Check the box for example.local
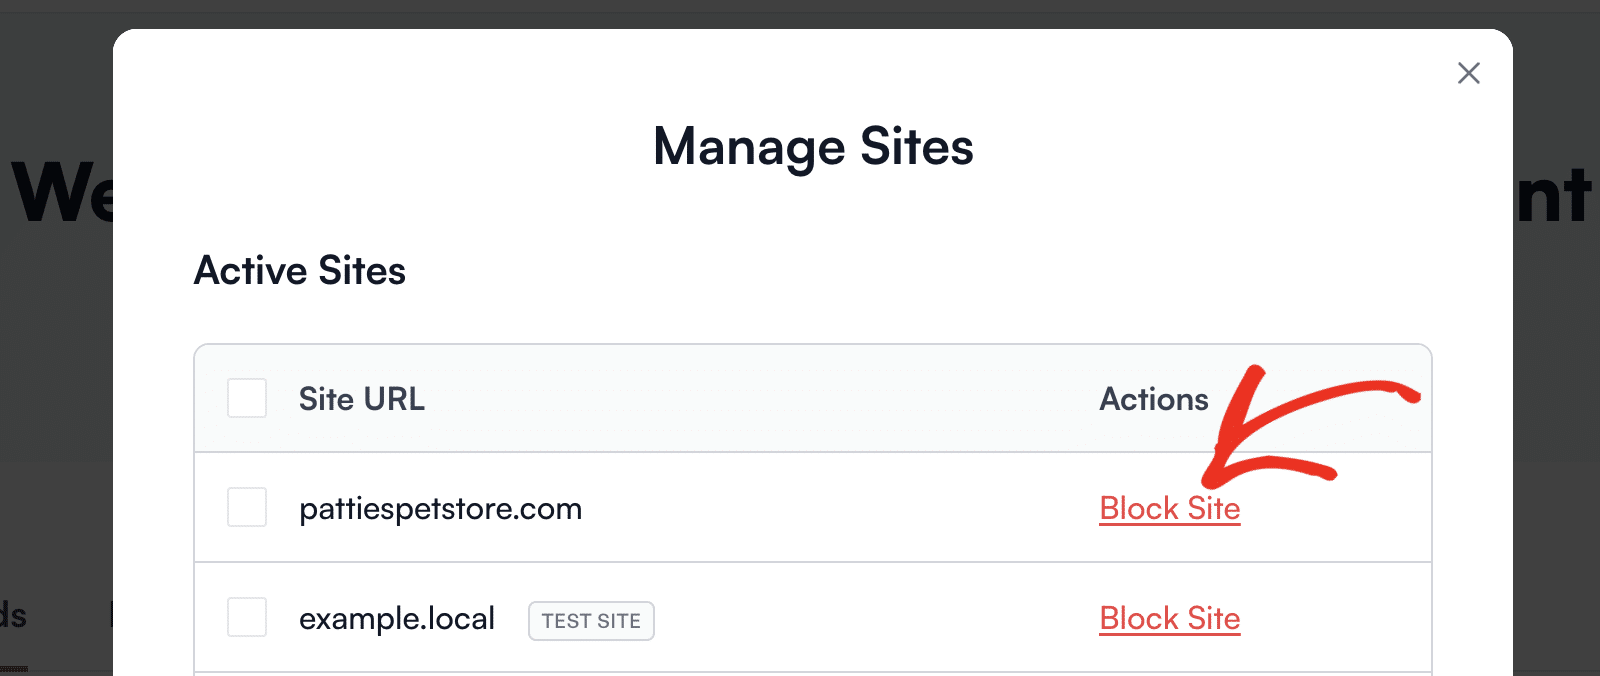Viewport: 1600px width, 676px height. [247, 617]
